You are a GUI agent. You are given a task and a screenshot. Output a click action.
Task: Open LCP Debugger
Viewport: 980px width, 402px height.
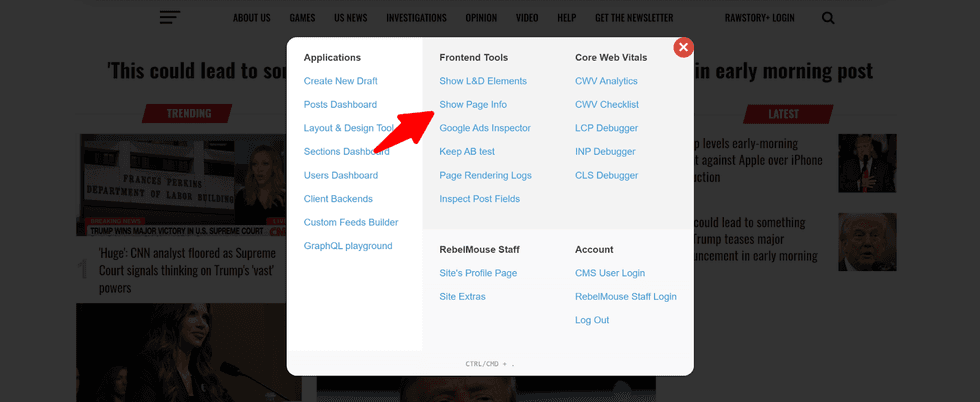point(606,128)
